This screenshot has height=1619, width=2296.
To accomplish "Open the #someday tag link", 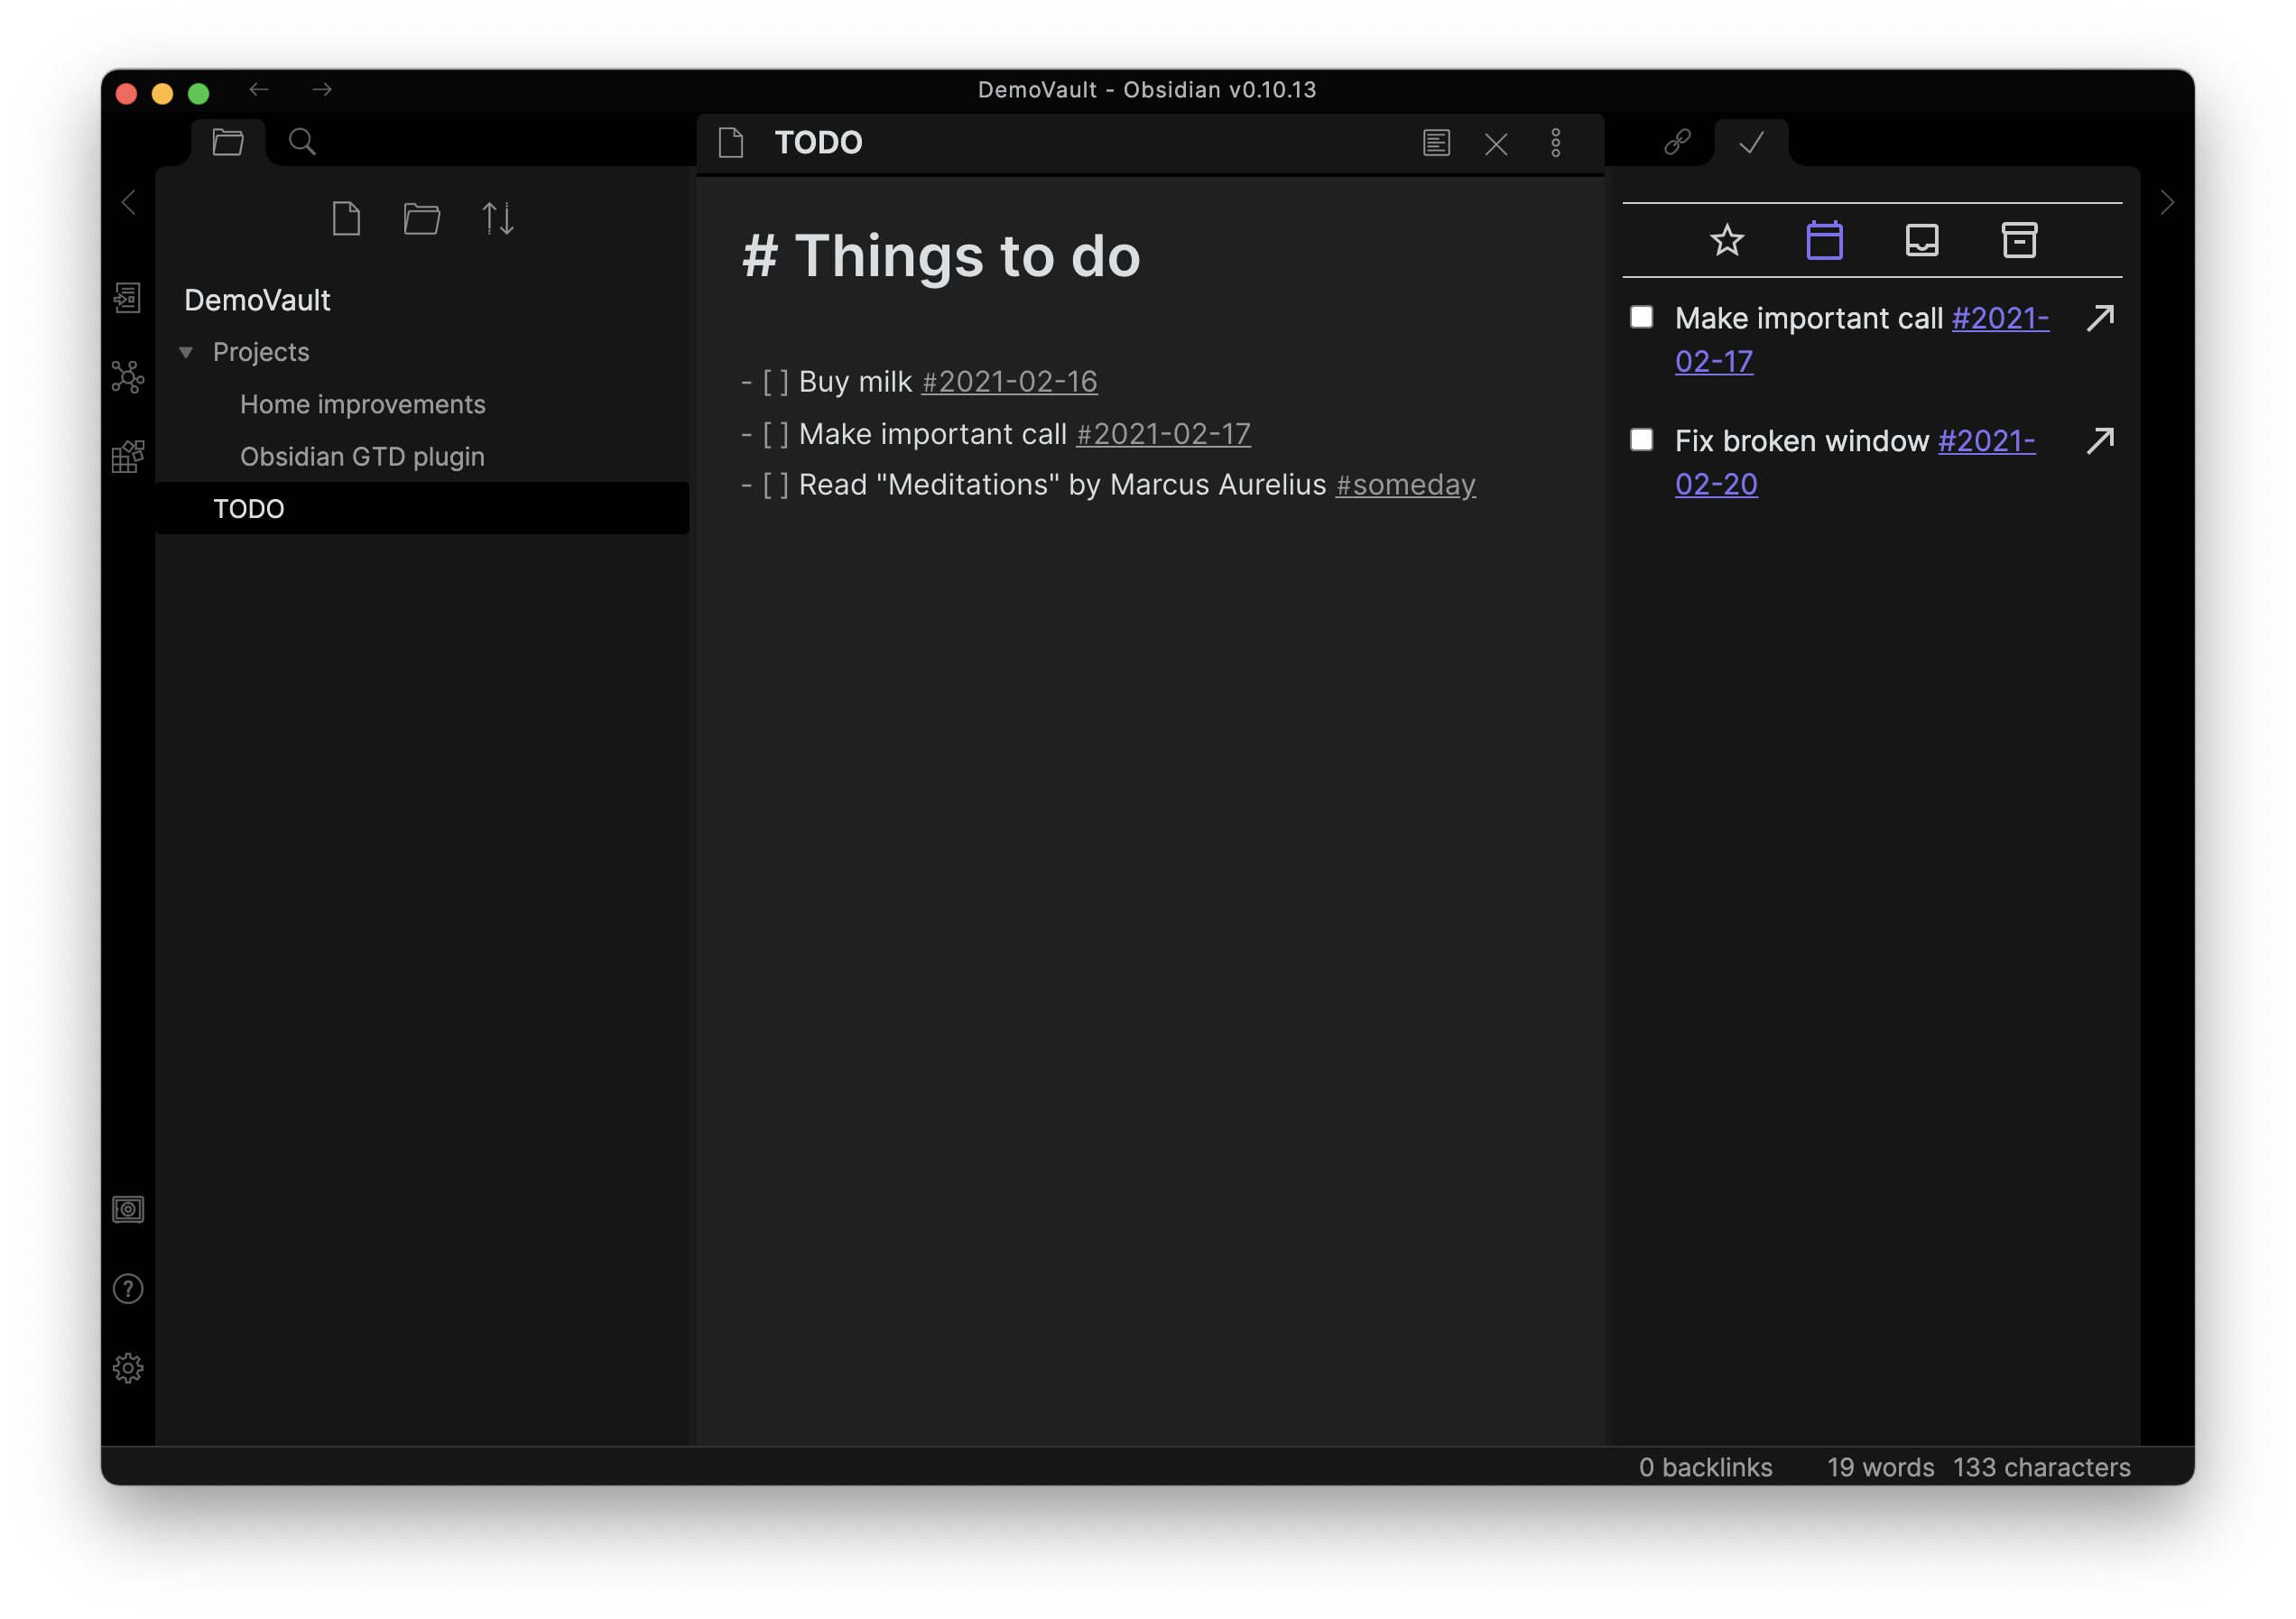I will pos(1405,485).
